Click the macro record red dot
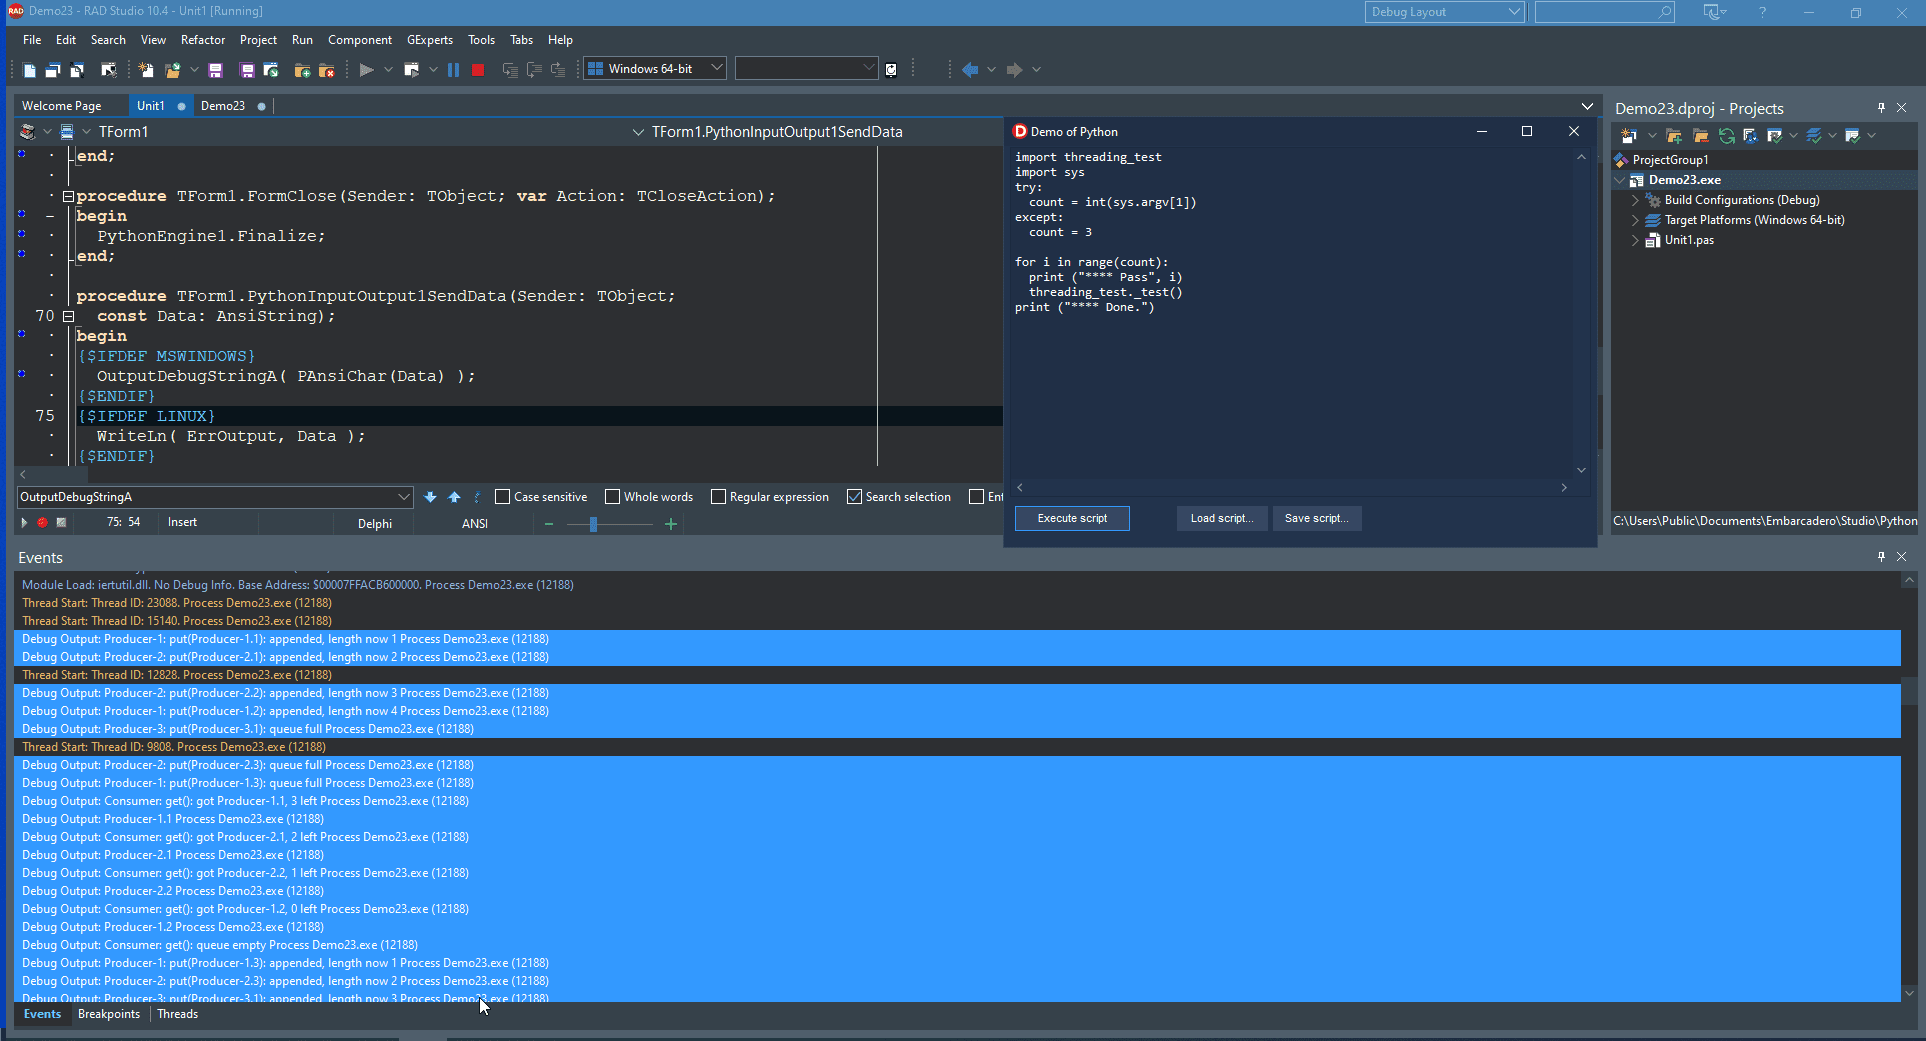1926x1041 pixels. [42, 523]
